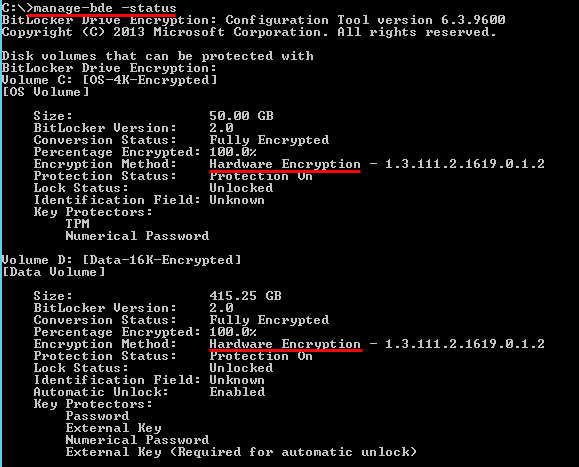Screen dimensions: 579x467
Task: Click the 50.00 GB size value
Action: coord(241,116)
